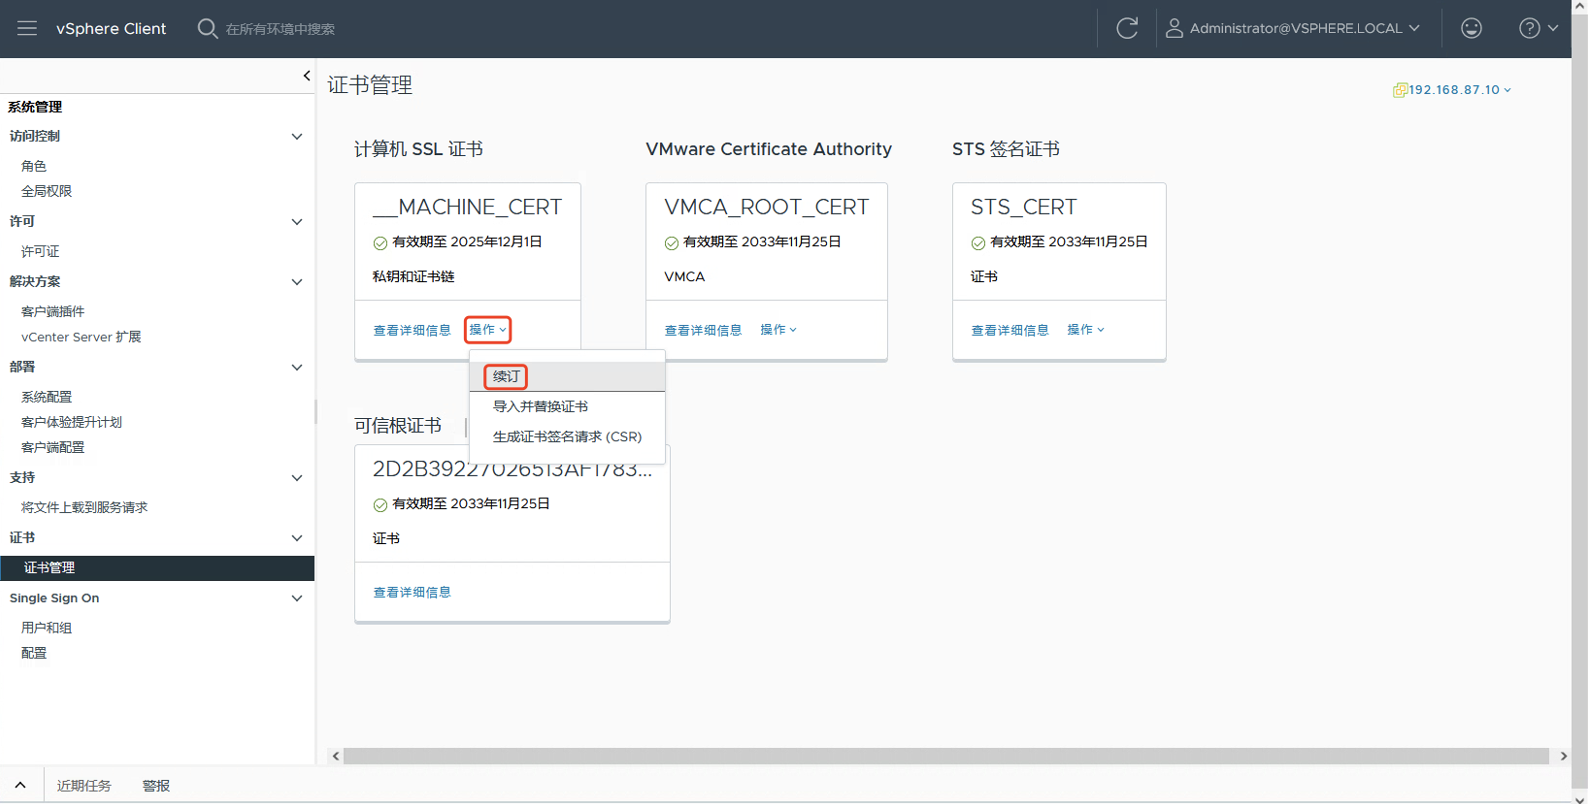
Task: Open the smiley feedback icon
Action: point(1471,28)
